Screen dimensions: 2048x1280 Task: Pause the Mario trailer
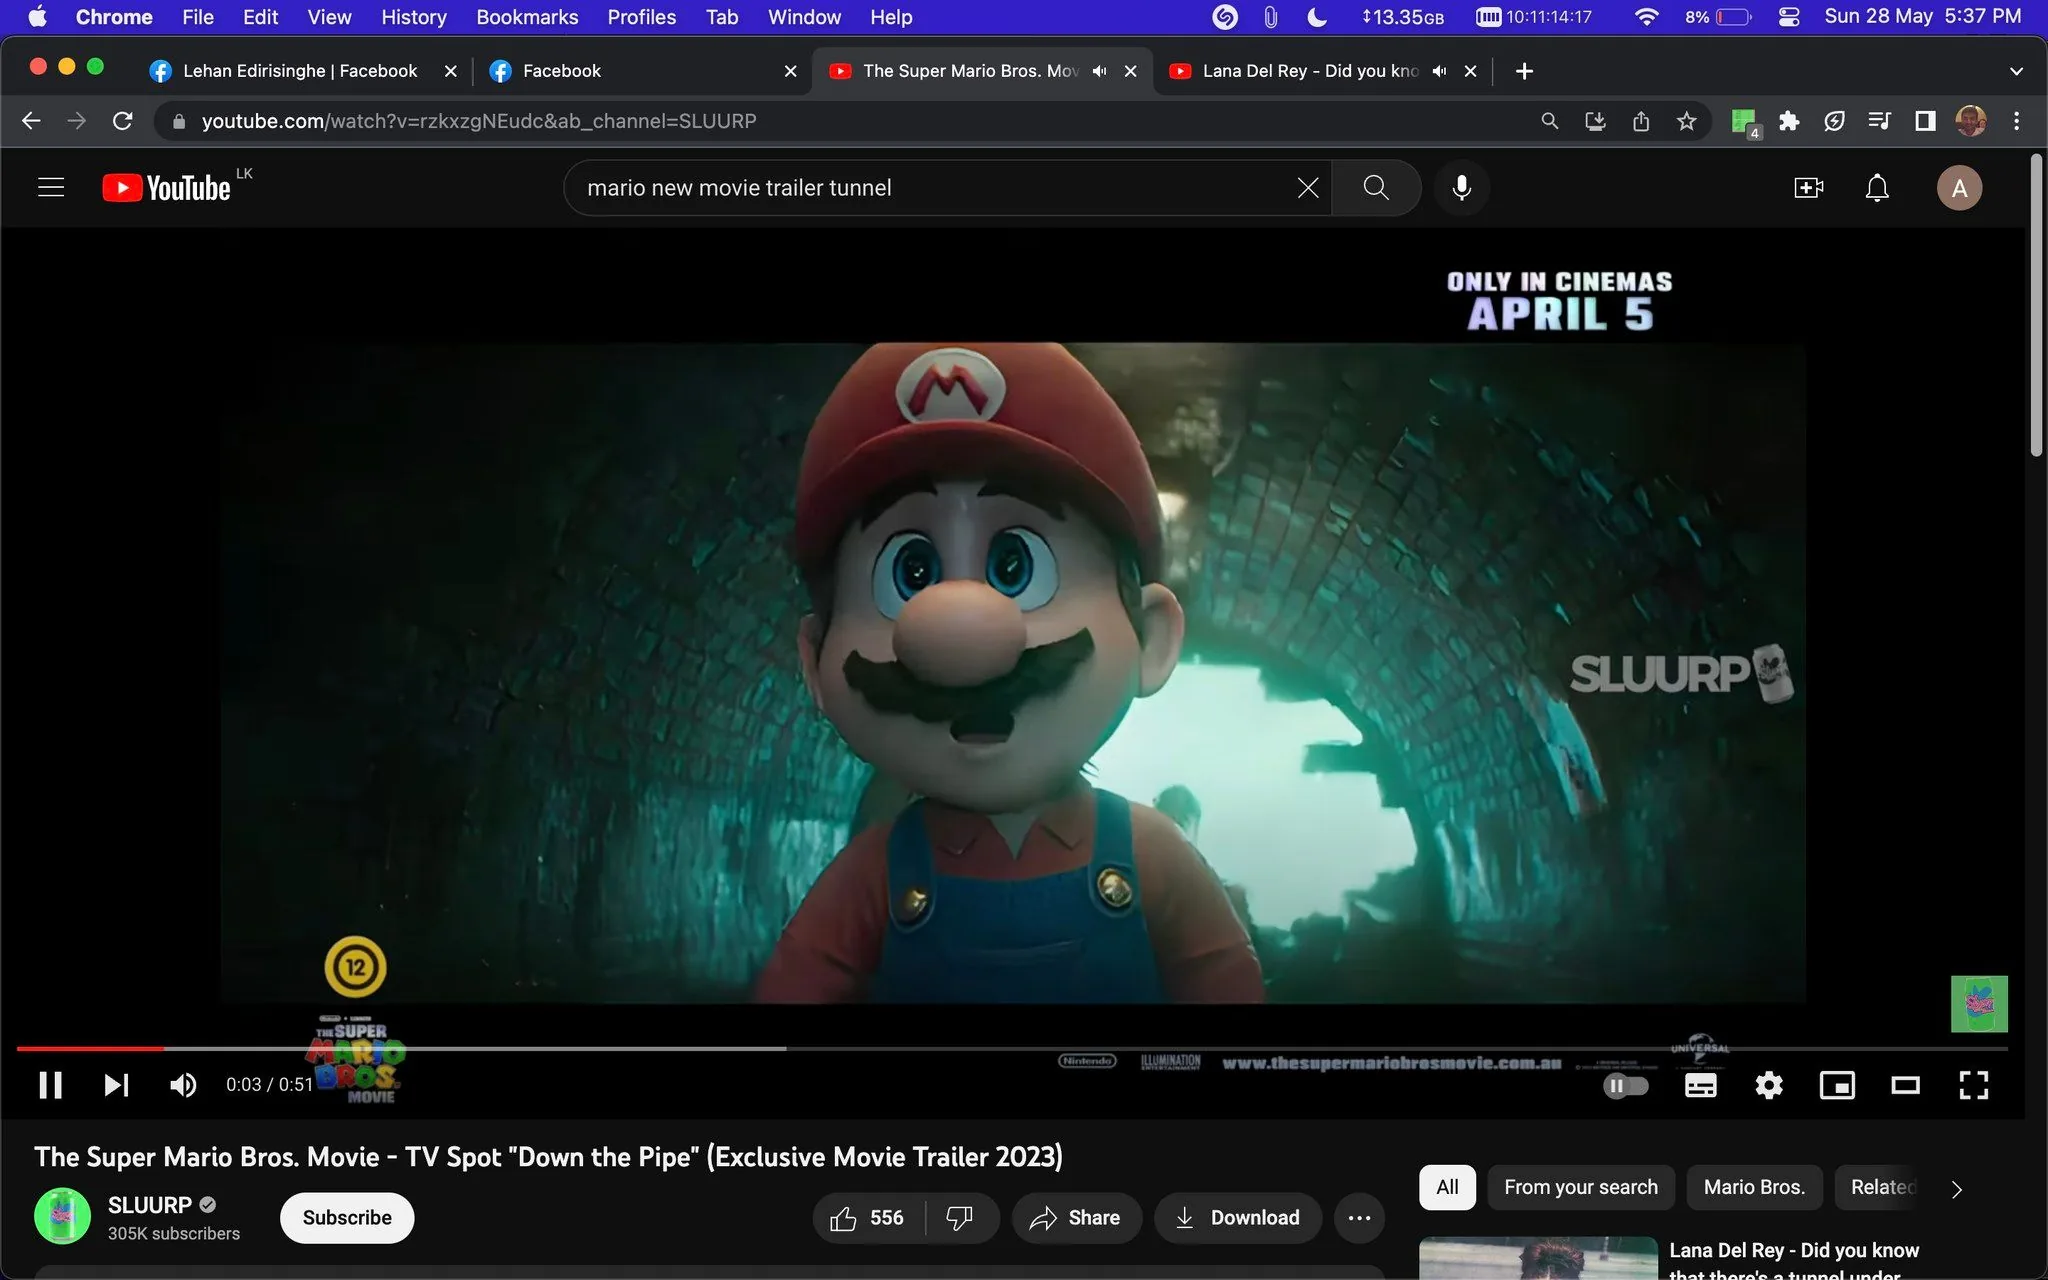(x=50, y=1086)
